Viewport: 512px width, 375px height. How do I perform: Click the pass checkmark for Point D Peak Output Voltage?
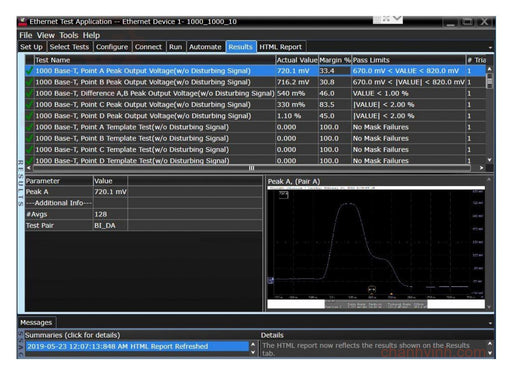coord(30,116)
